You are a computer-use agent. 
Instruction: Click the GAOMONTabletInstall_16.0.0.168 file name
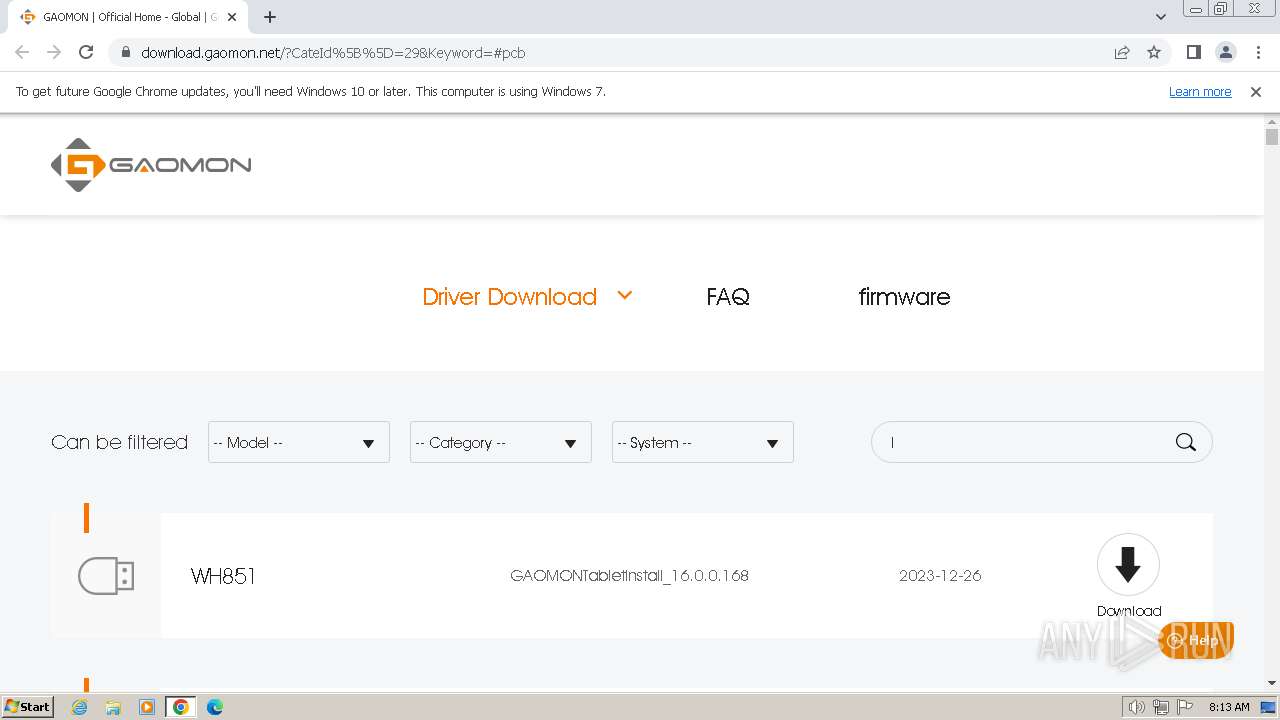tap(629, 576)
